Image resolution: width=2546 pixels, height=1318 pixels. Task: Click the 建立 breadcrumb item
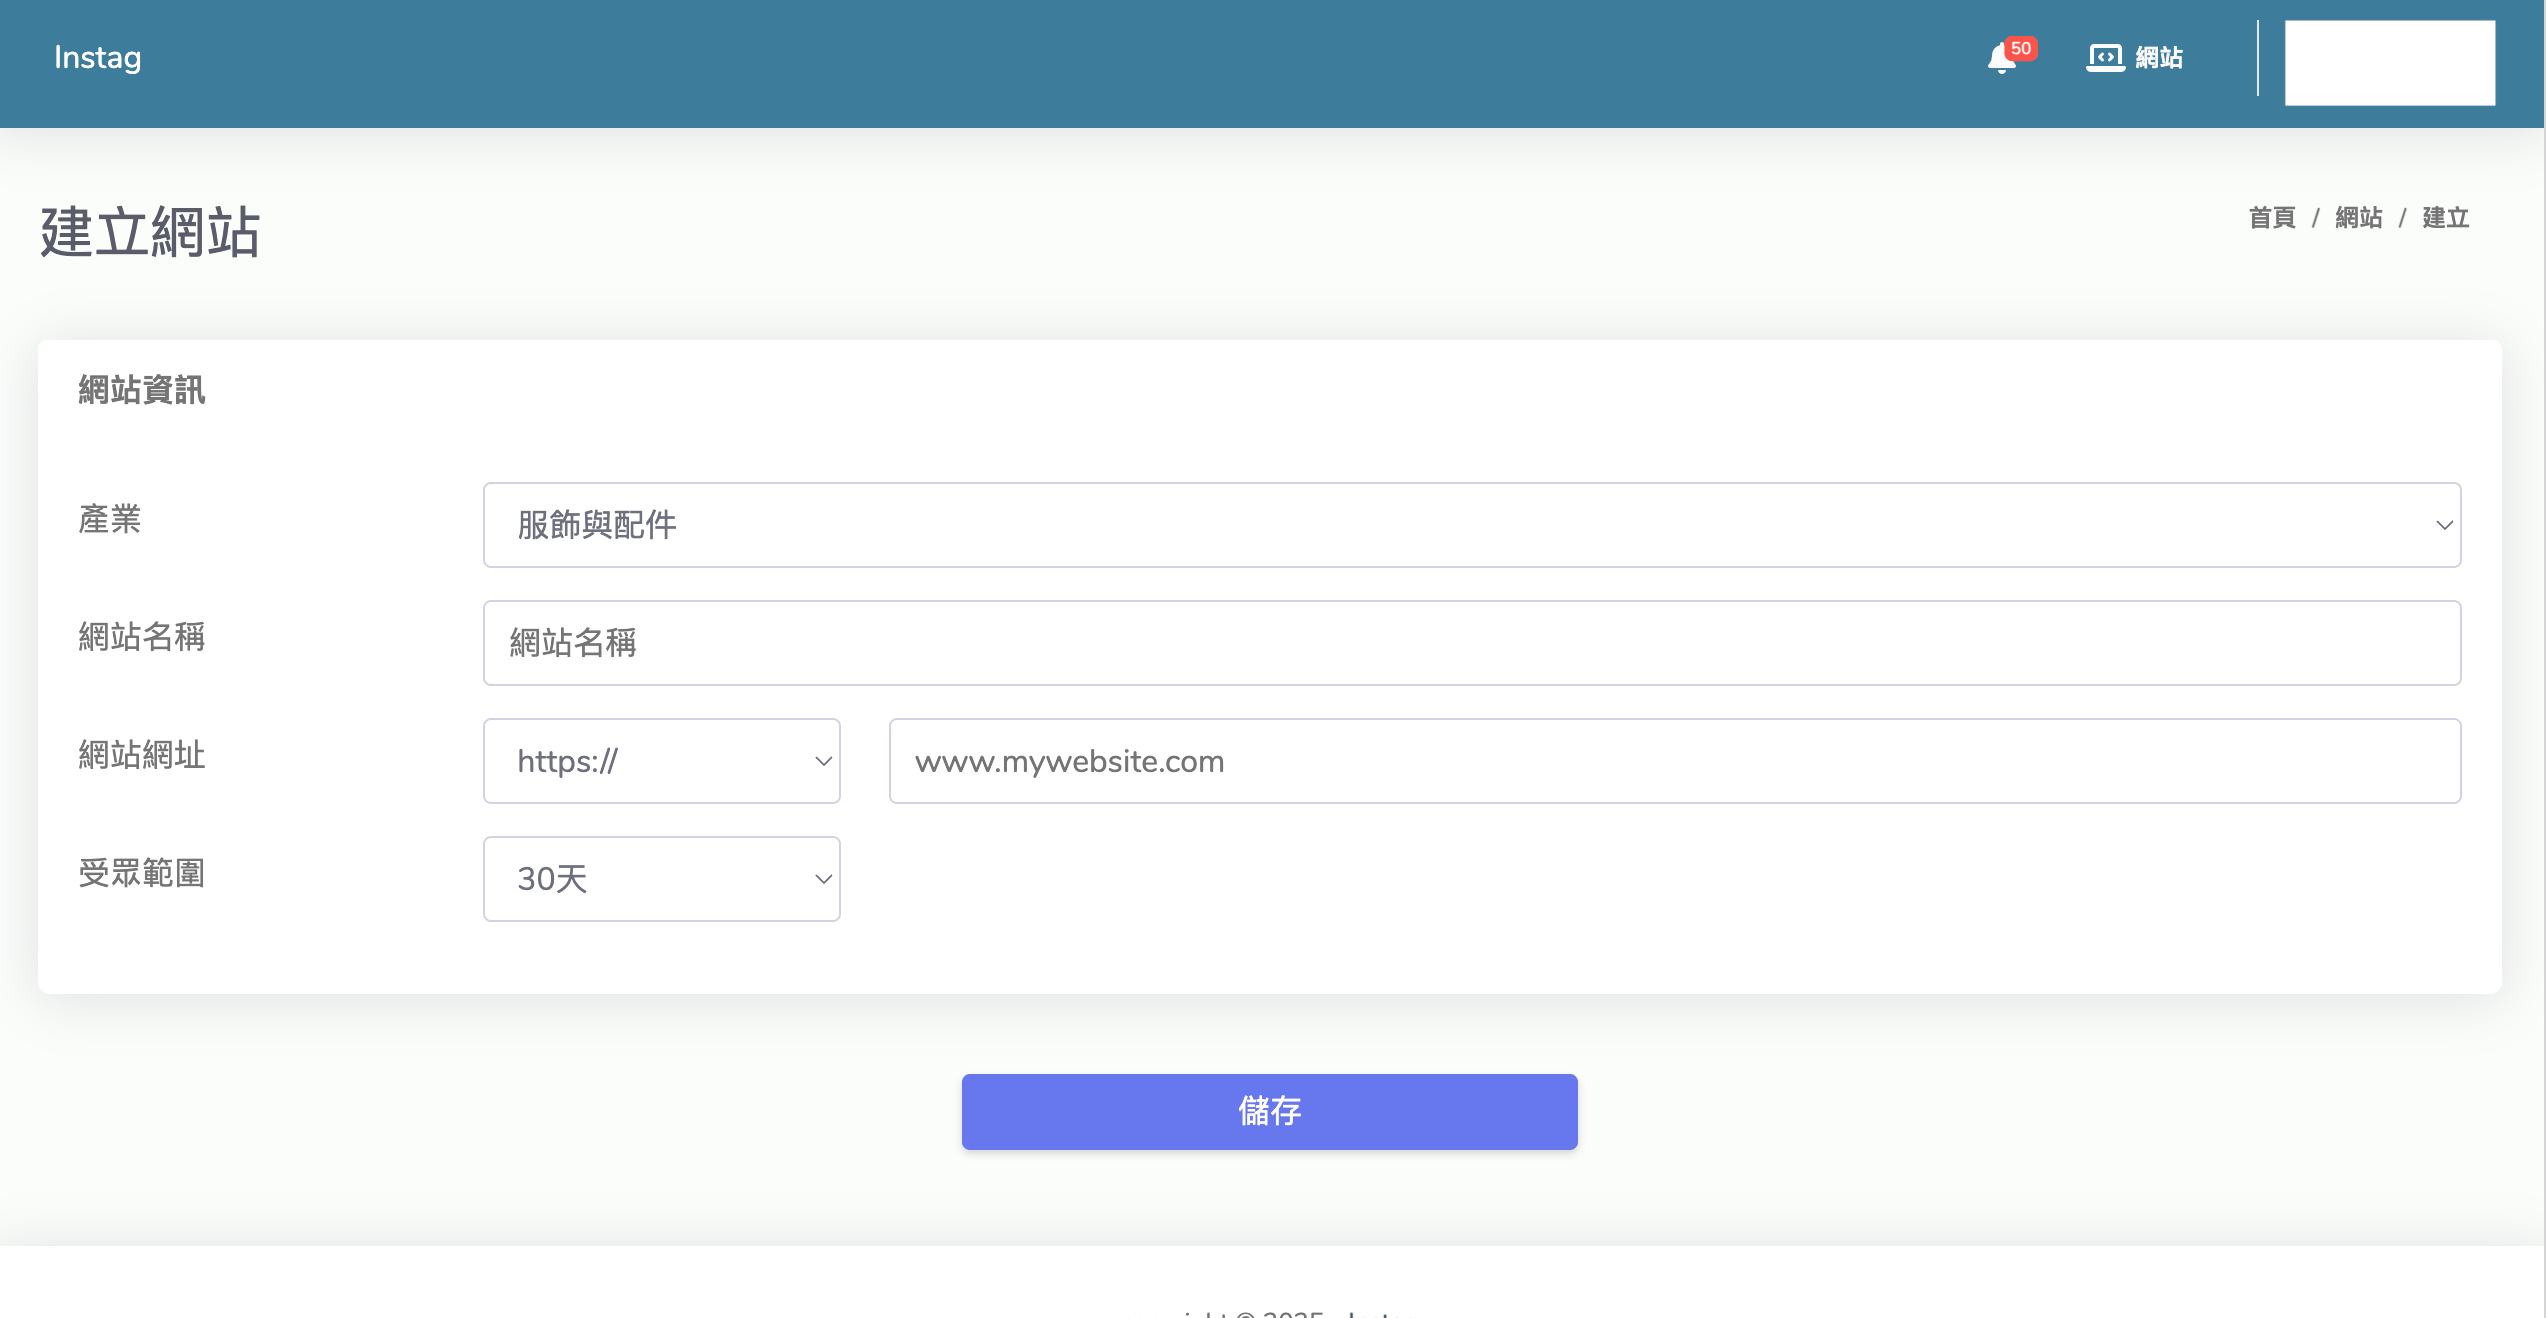pyautogui.click(x=2445, y=218)
